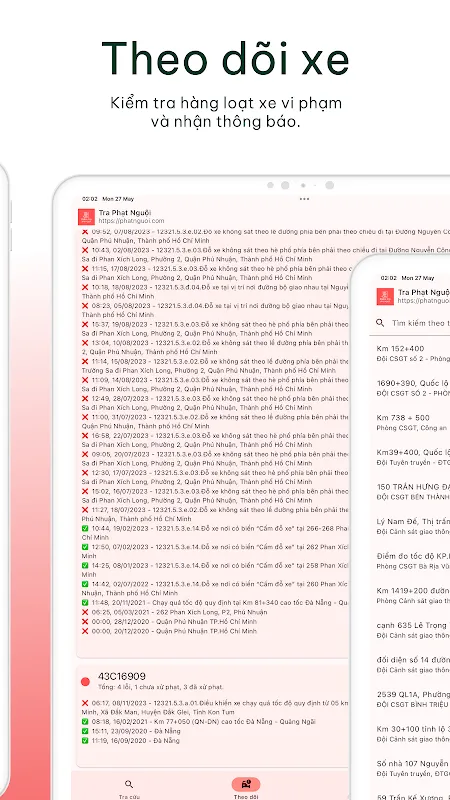Tap red status dot next to 43C16909
Image resolution: width=450 pixels, height=800 pixels.
click(85, 682)
